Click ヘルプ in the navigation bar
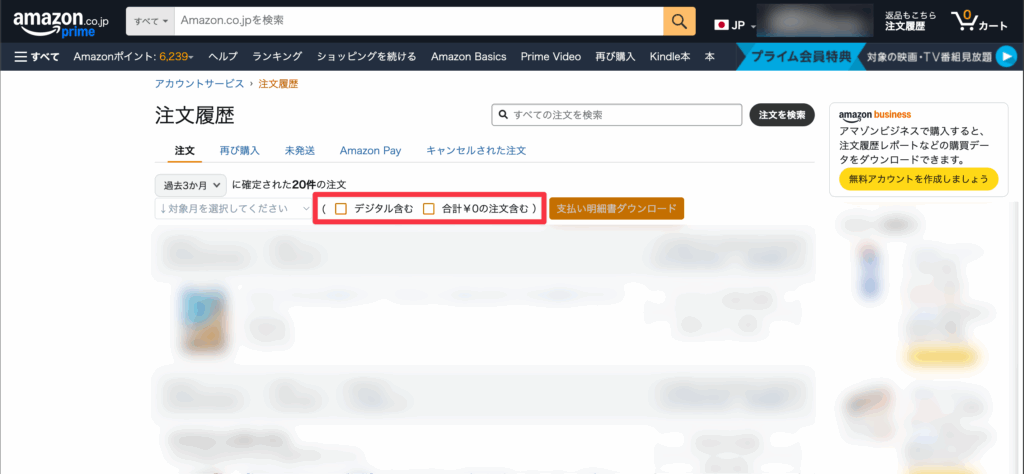This screenshot has width=1024, height=474. tap(223, 57)
